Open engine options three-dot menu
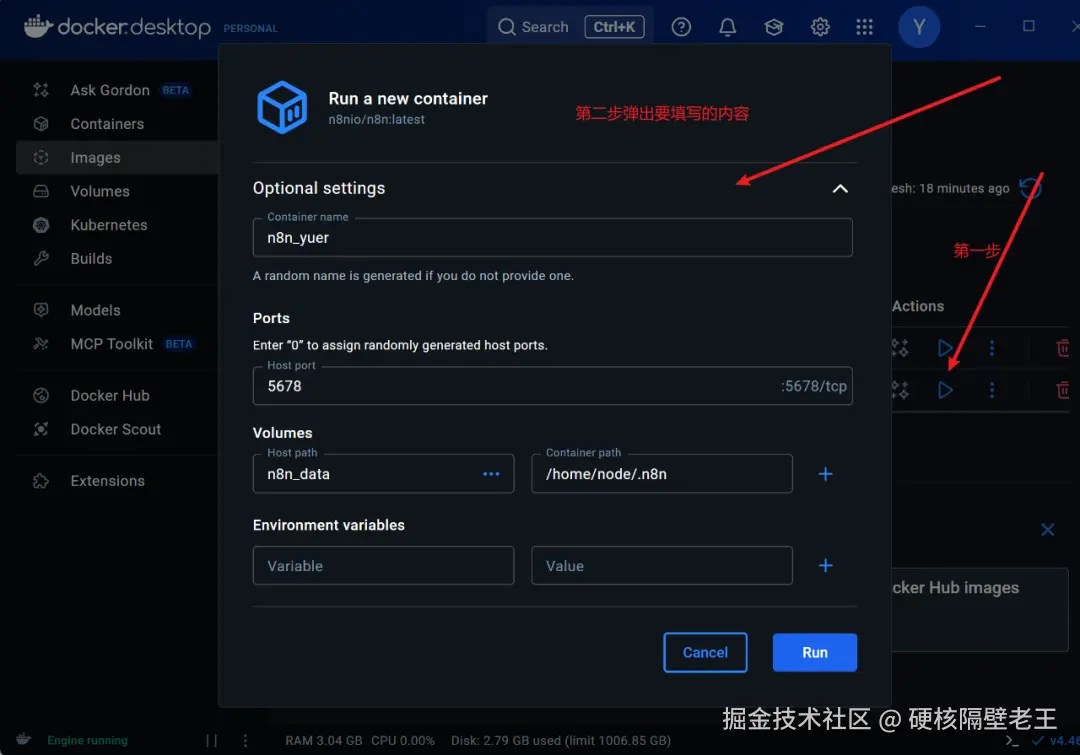This screenshot has height=755, width=1080. pos(245,741)
